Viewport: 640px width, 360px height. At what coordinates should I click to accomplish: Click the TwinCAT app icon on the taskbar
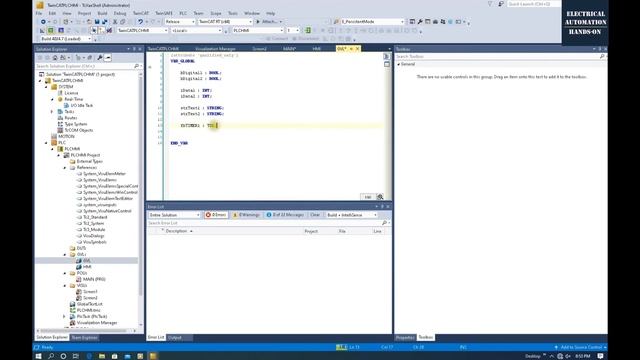pos(153,356)
